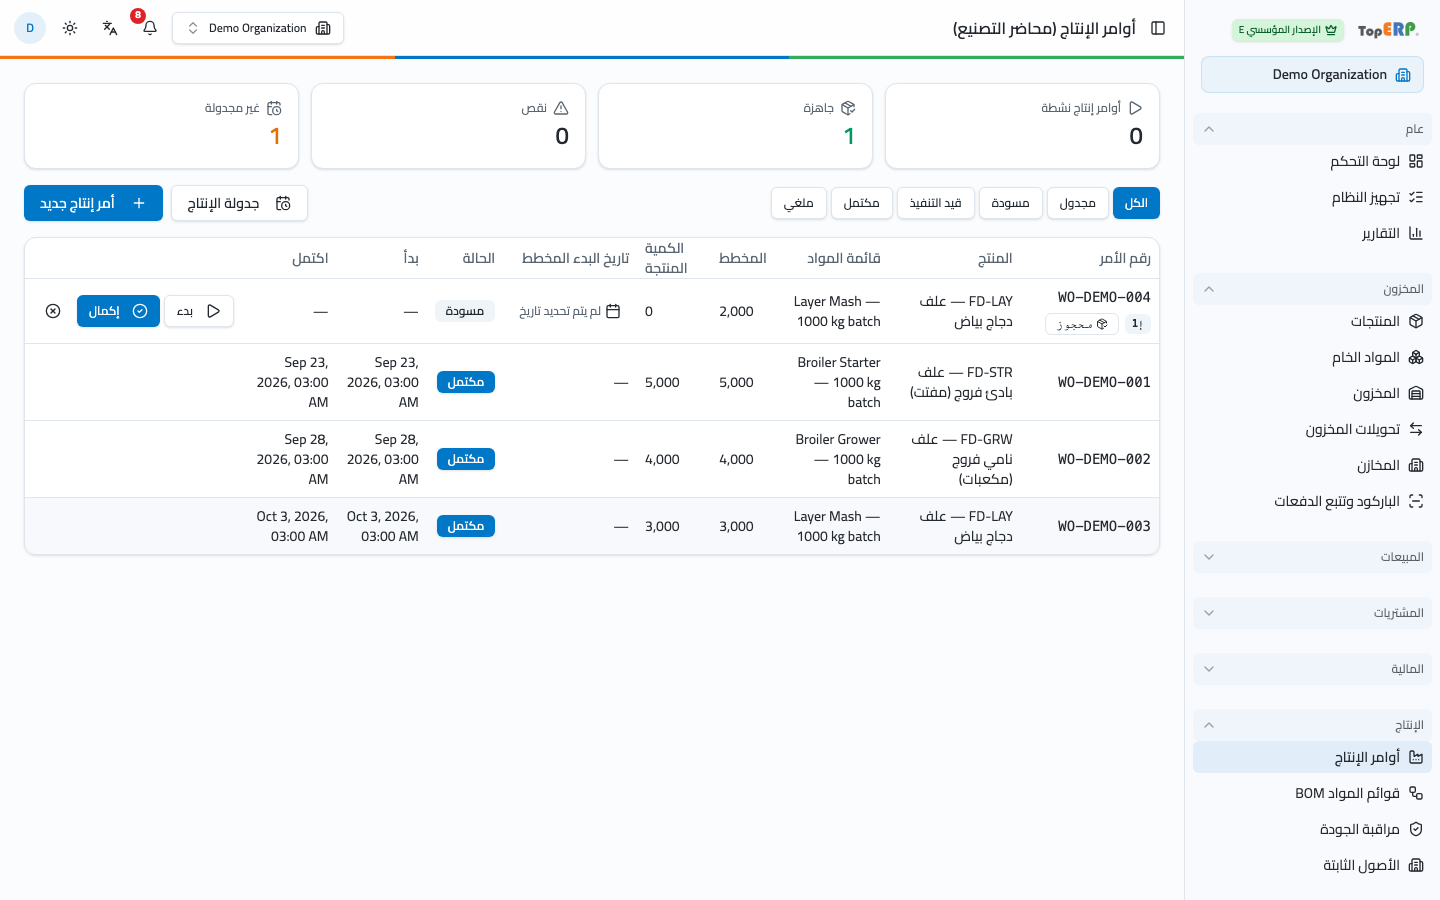Cancel work order WO-DEMO-004 with X icon
This screenshot has width=1440, height=900.
(x=53, y=311)
